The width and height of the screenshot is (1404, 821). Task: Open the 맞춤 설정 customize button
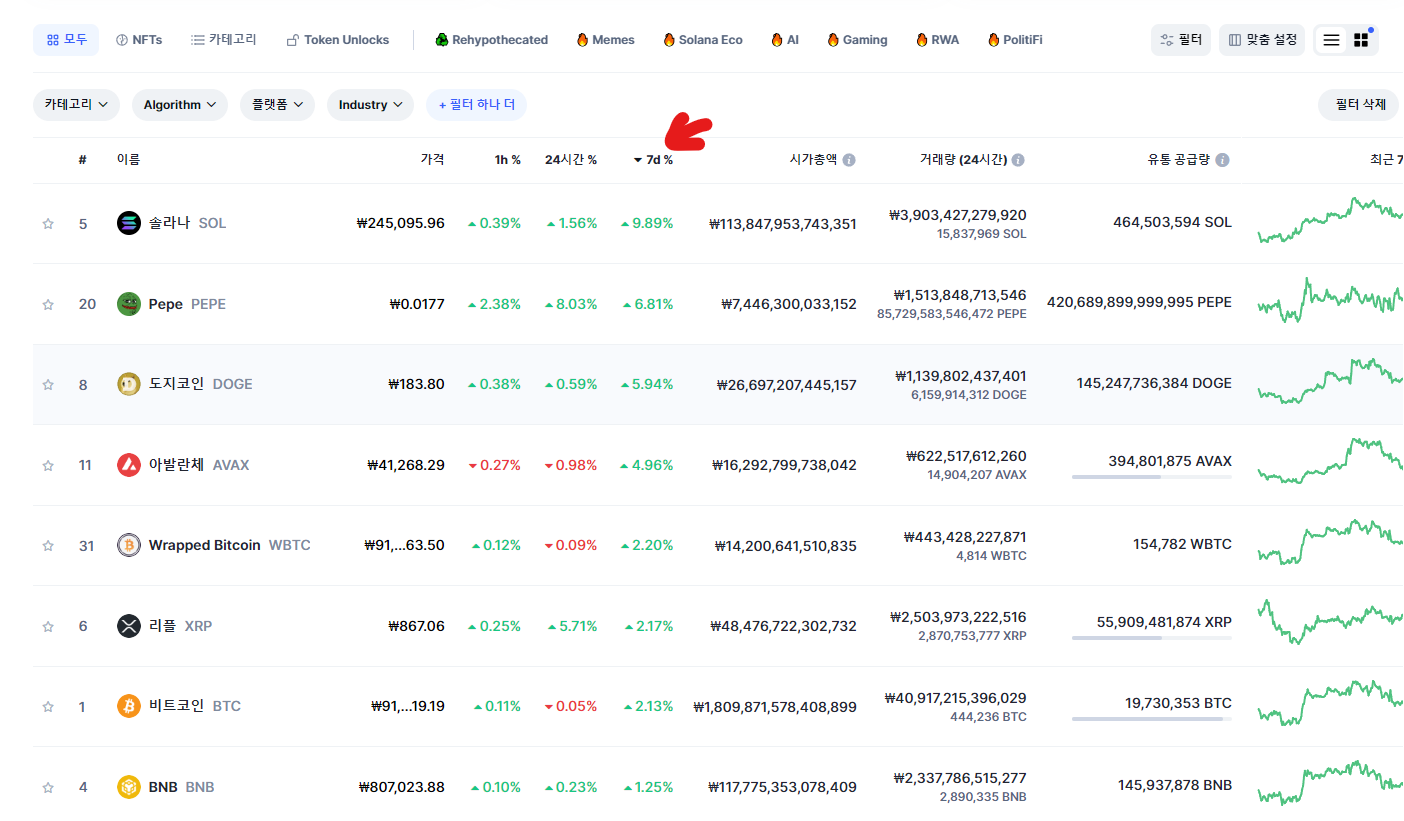1262,40
